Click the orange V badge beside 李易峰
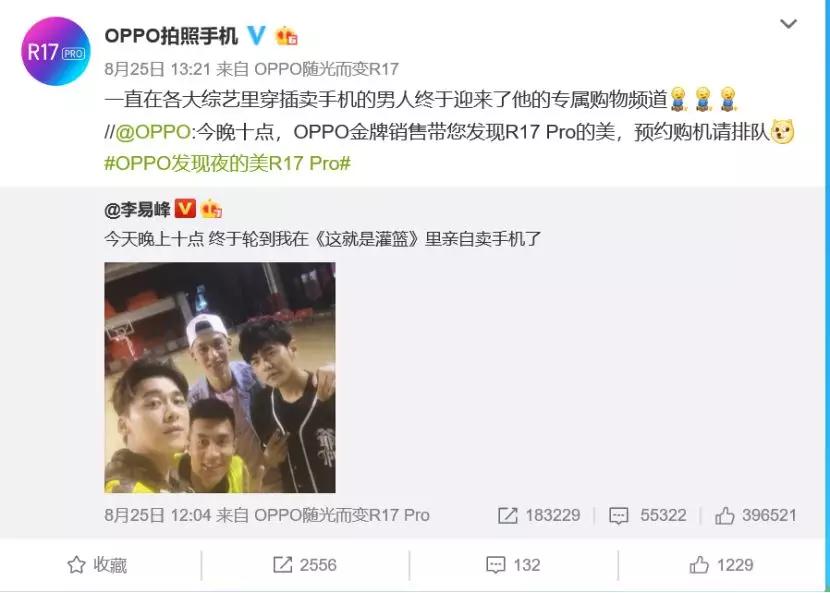Viewport: 830px width, 593px height. click(x=185, y=209)
